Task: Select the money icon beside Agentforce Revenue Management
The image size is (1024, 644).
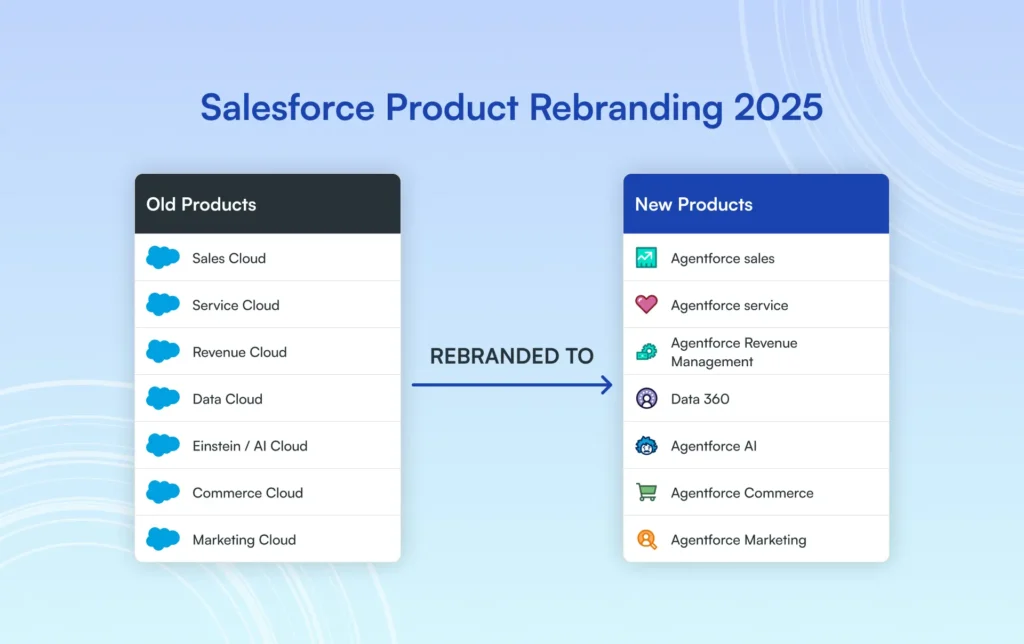Action: pos(645,351)
